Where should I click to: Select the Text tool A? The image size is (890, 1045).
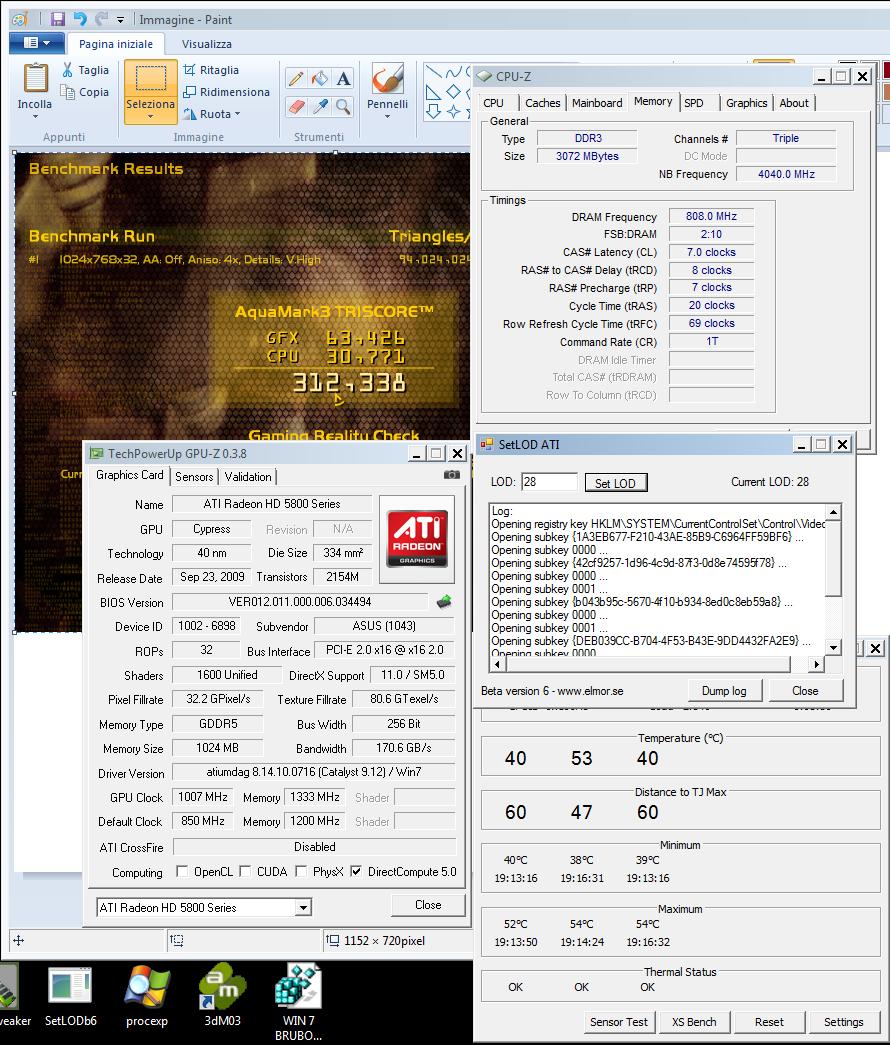pyautogui.click(x=343, y=79)
